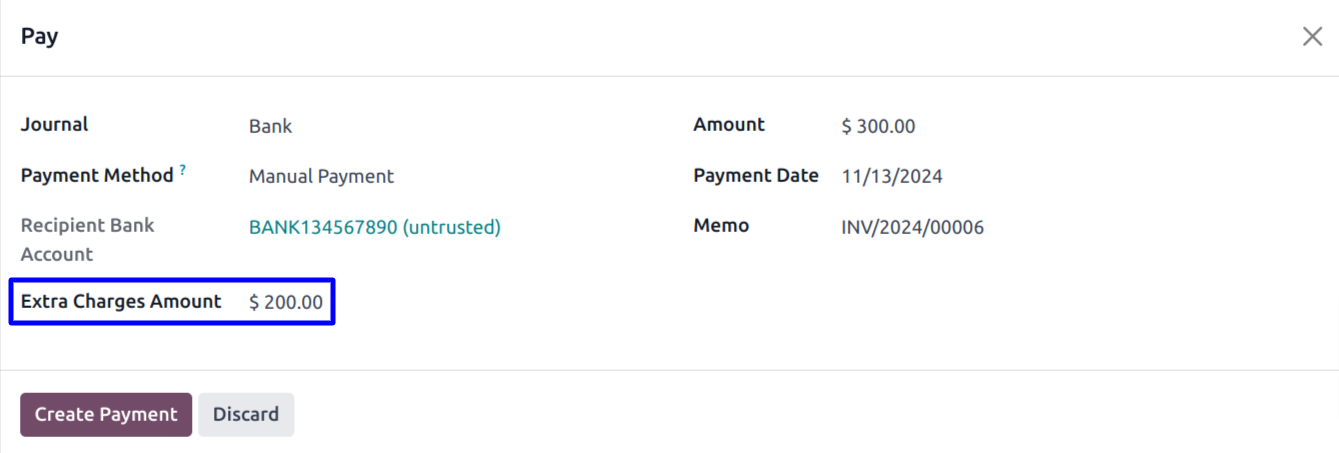Click the (untrusted) text in bank account

451,228
